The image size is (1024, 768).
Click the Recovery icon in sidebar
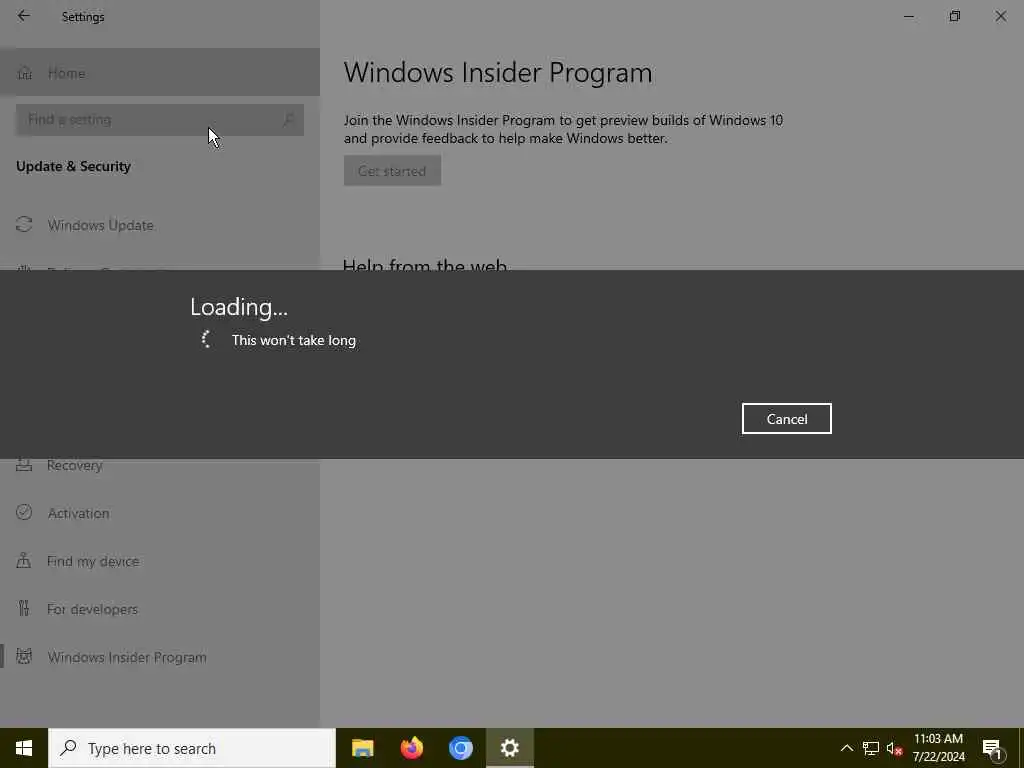click(24, 464)
